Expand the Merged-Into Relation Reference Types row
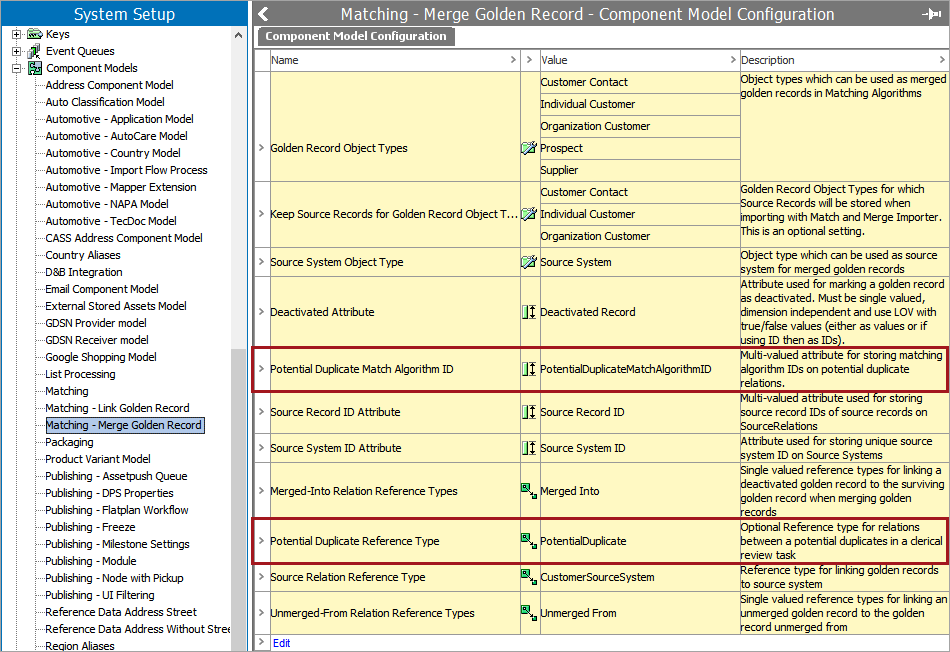The image size is (950, 652). point(261,491)
